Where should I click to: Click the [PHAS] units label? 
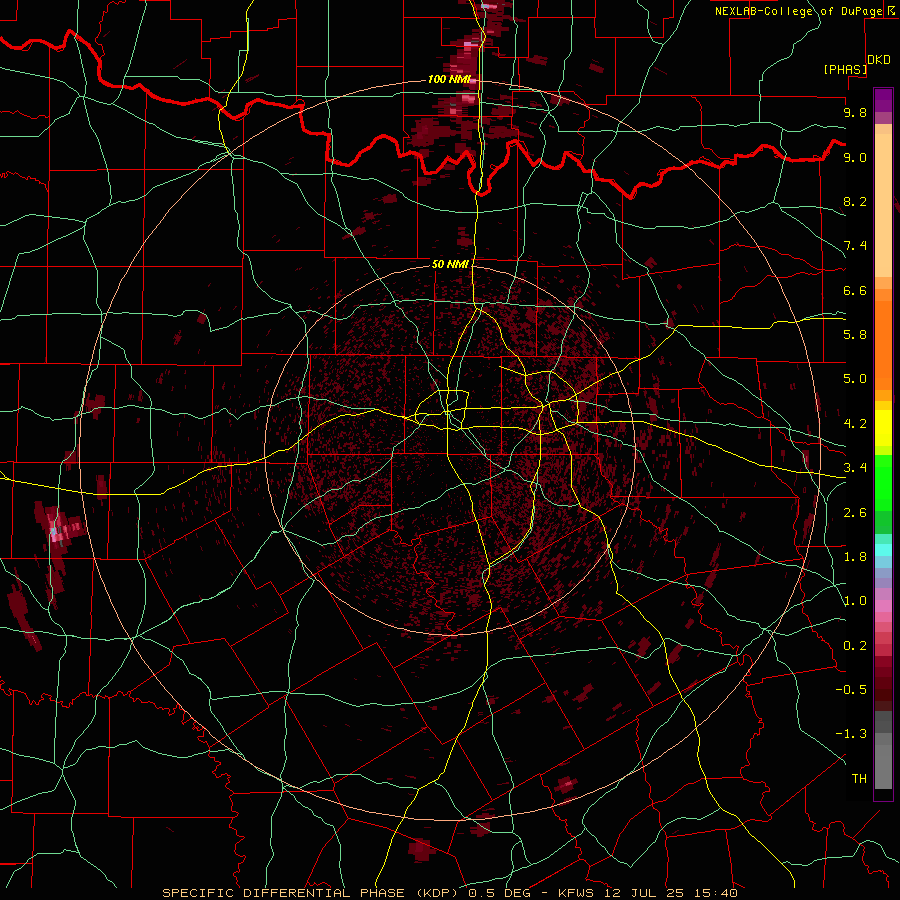point(845,69)
